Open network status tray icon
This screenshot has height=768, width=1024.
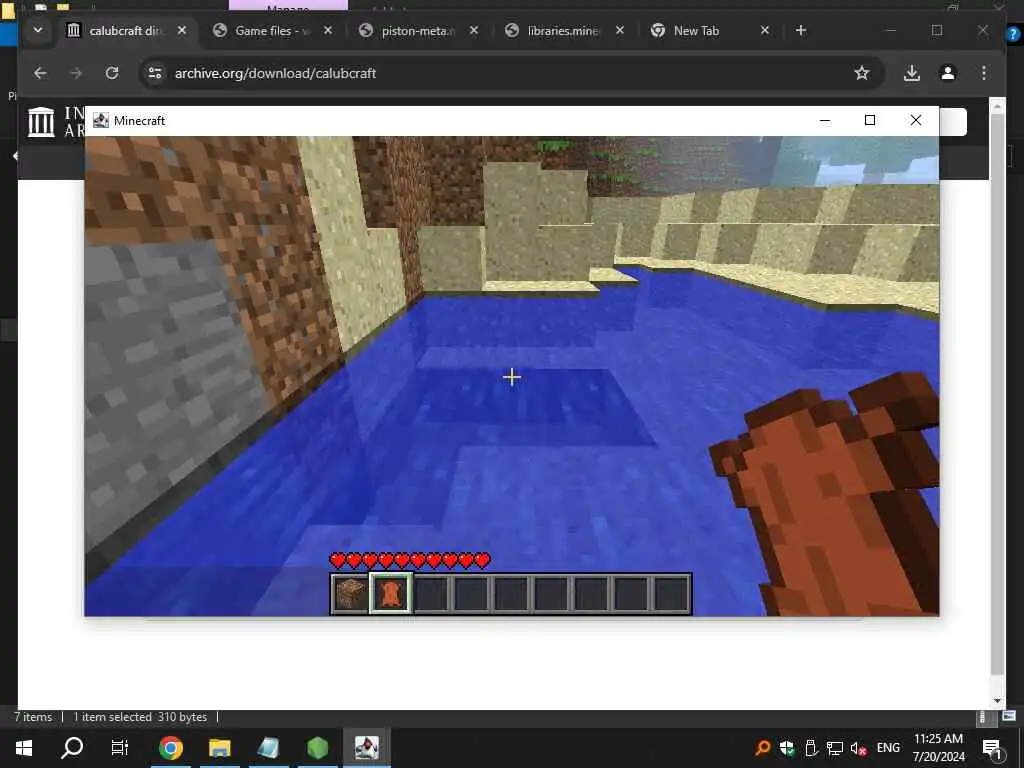835,748
